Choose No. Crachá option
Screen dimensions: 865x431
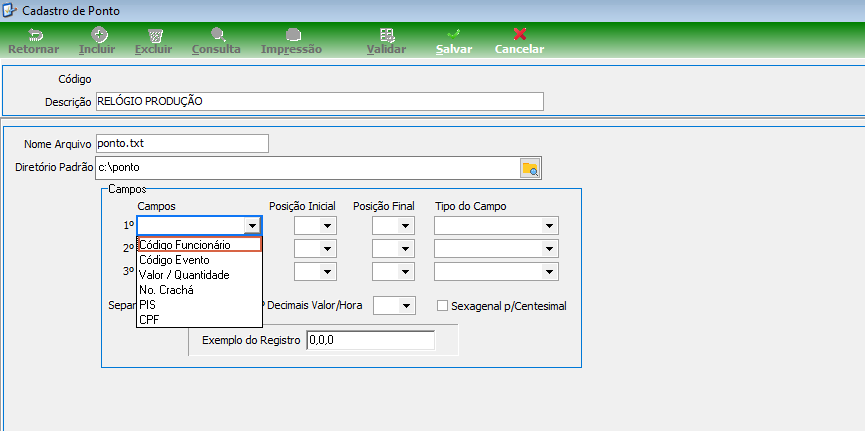pos(199,289)
